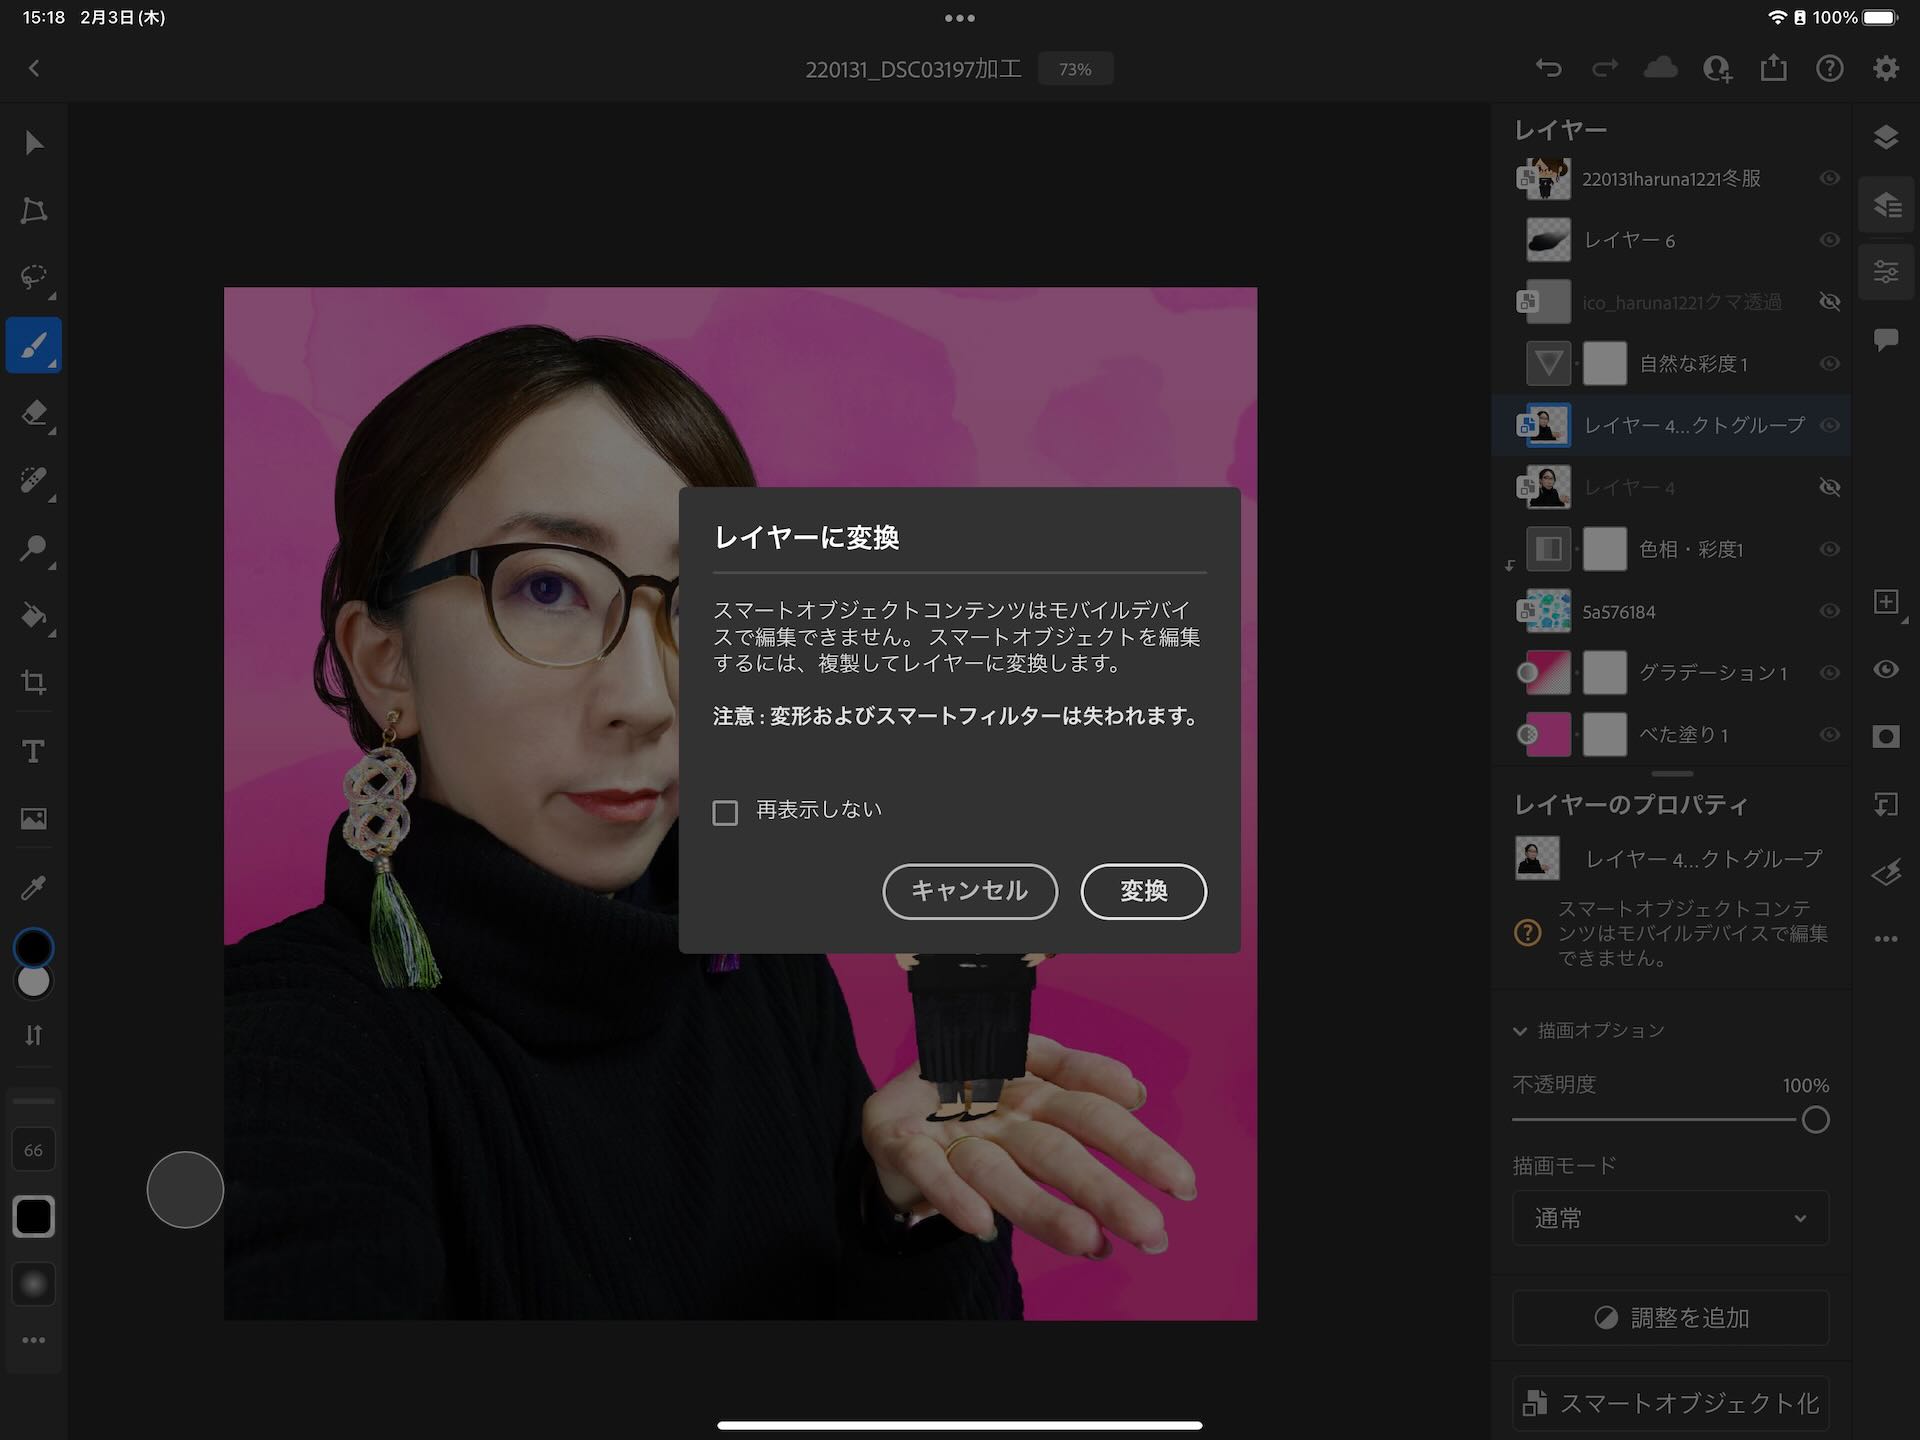The height and width of the screenshot is (1440, 1920).
Task: Select the Place Image tool
Action: (34, 819)
